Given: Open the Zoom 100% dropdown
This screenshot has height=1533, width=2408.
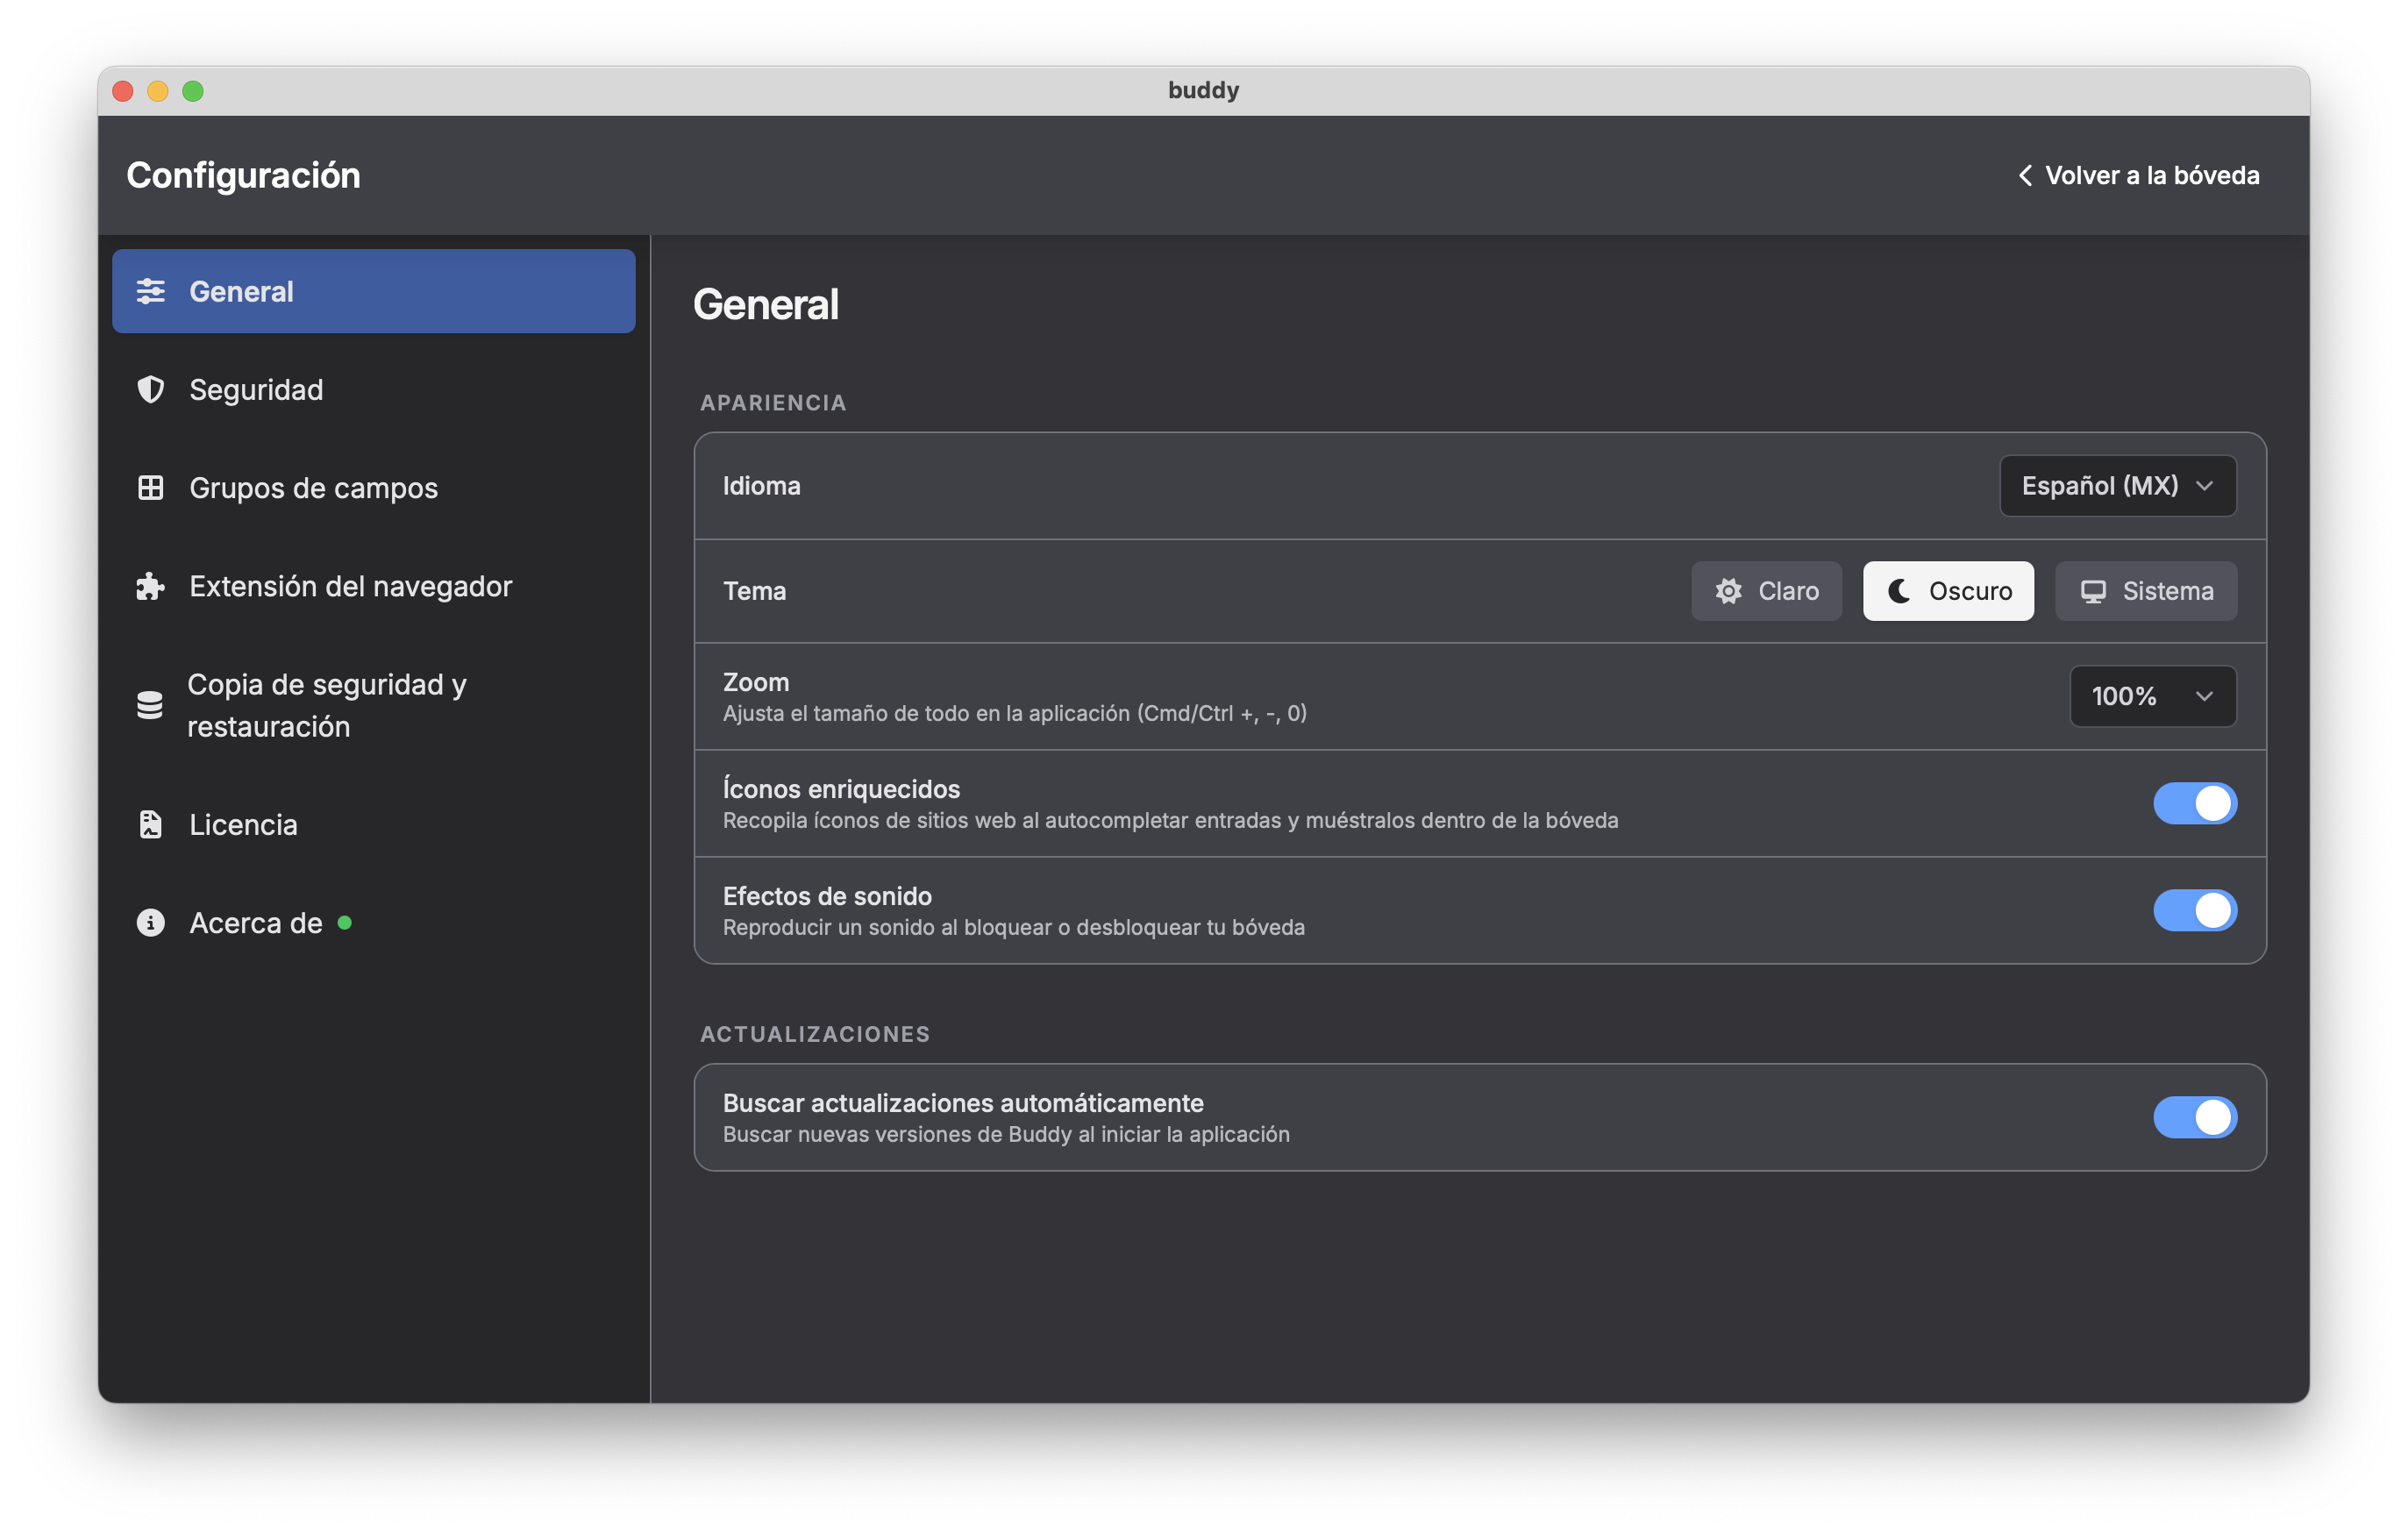Looking at the screenshot, I should [x=2152, y=696].
